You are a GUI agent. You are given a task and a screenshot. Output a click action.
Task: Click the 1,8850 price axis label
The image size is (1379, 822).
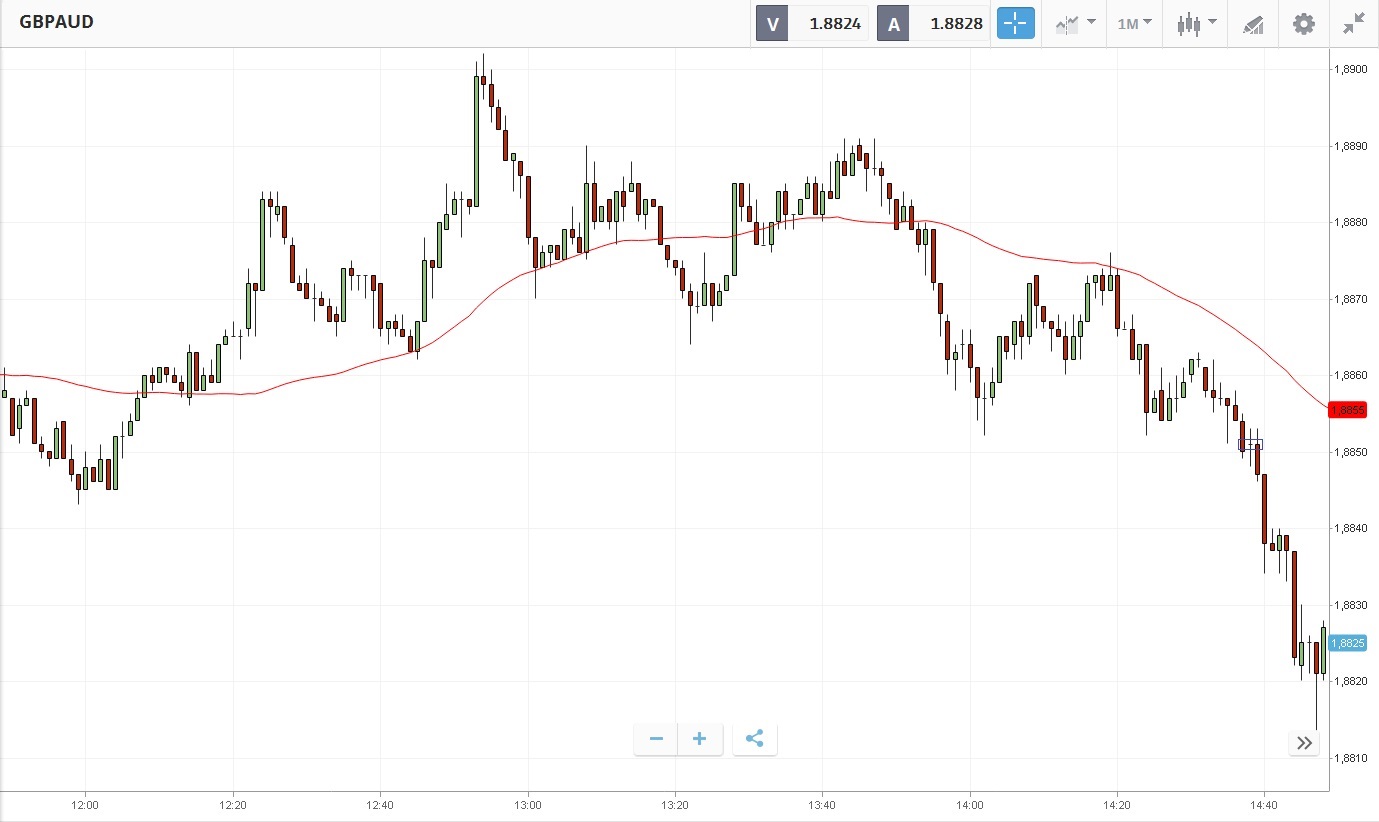point(1350,452)
